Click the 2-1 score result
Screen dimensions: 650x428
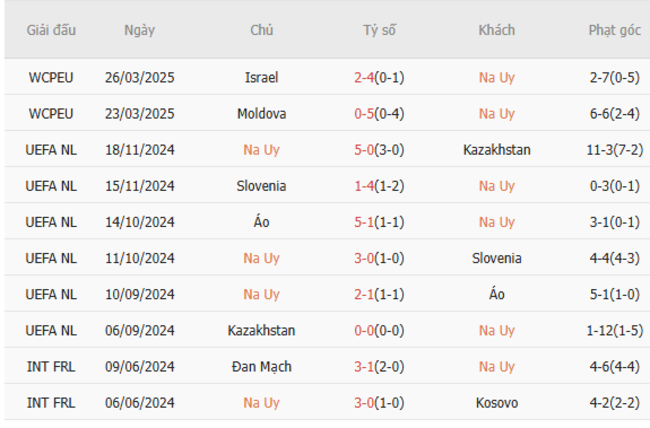[x=365, y=294]
